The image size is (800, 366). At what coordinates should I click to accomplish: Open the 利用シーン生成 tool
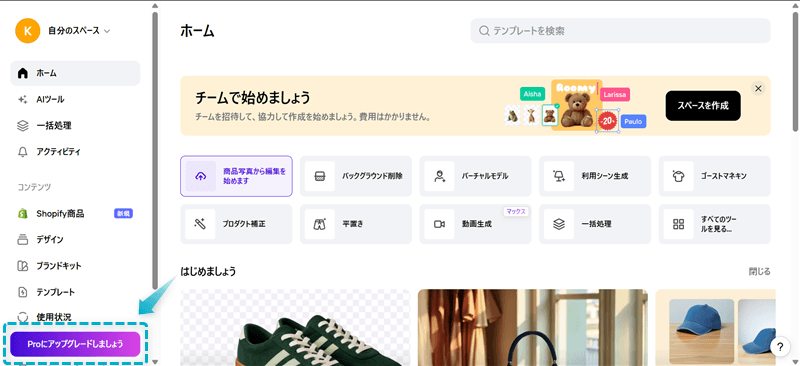pos(595,176)
